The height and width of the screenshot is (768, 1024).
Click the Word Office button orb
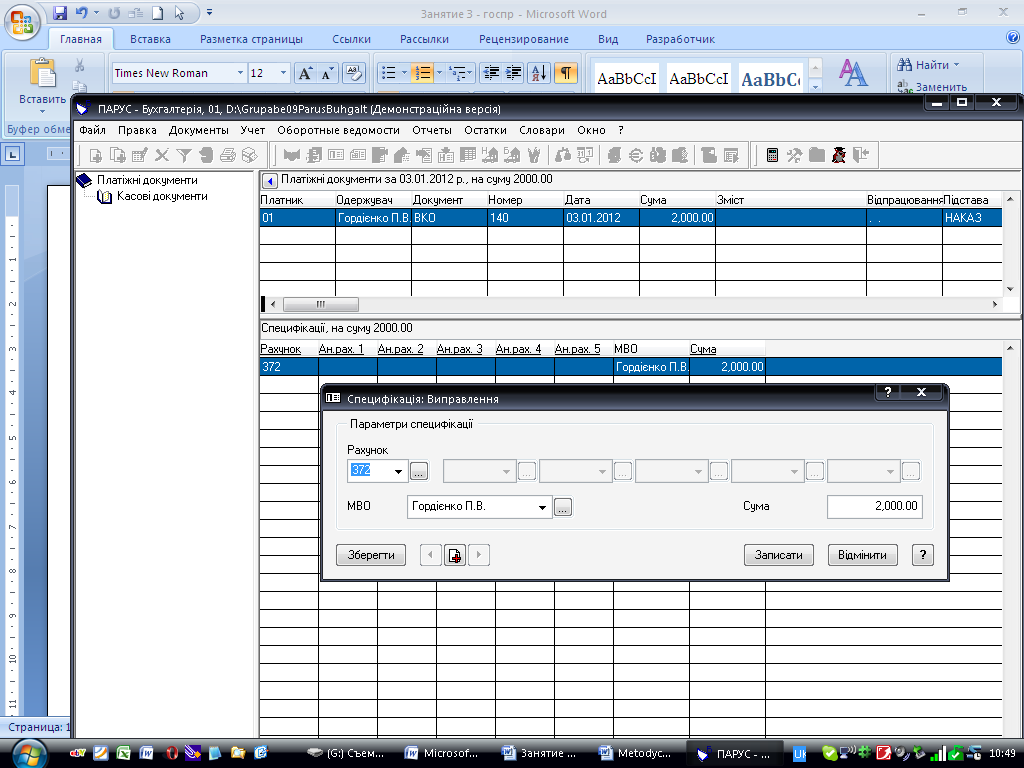(x=22, y=22)
